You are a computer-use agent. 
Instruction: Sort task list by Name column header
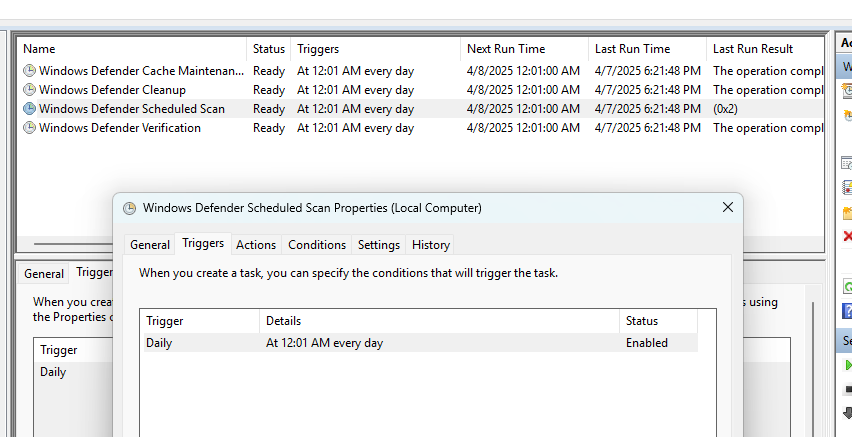click(132, 49)
